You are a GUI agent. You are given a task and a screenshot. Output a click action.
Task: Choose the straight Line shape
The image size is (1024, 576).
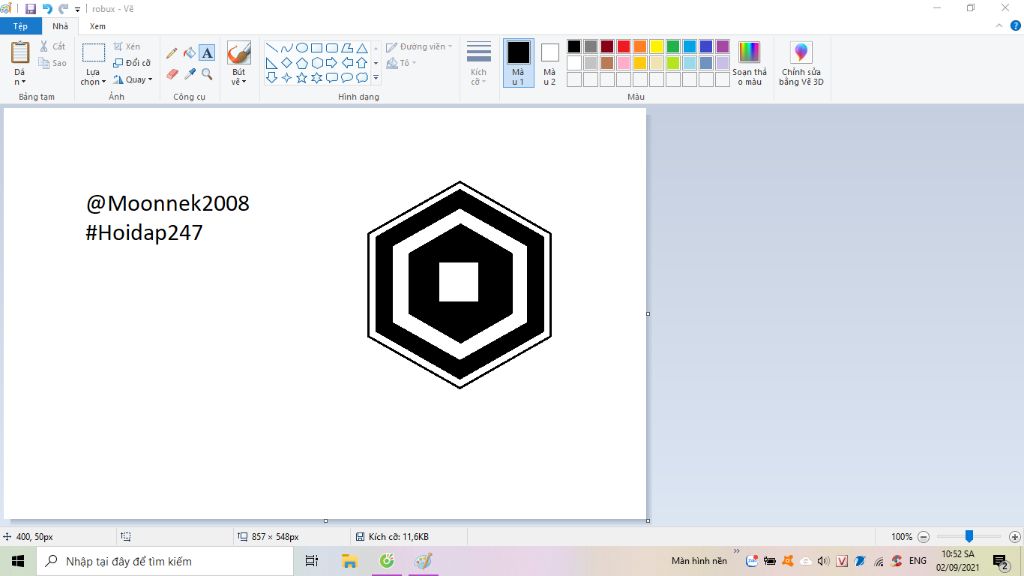point(272,48)
